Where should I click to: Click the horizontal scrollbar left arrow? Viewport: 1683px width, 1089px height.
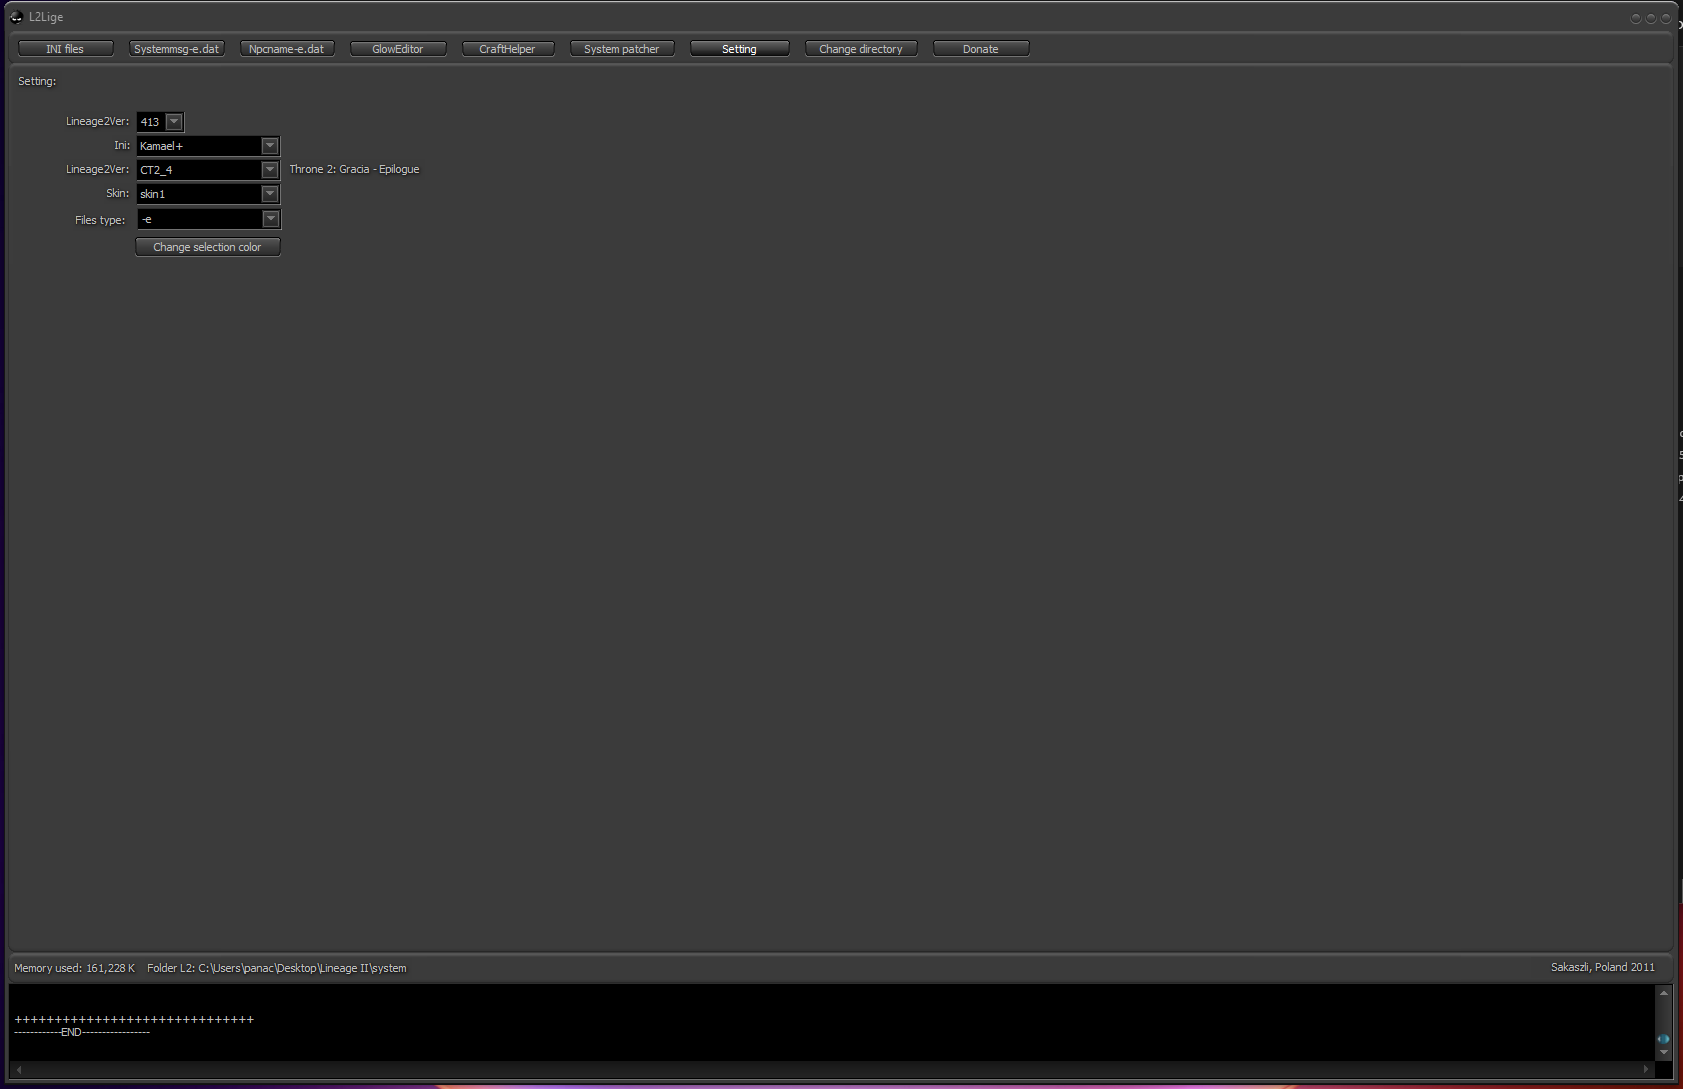[x=19, y=1069]
